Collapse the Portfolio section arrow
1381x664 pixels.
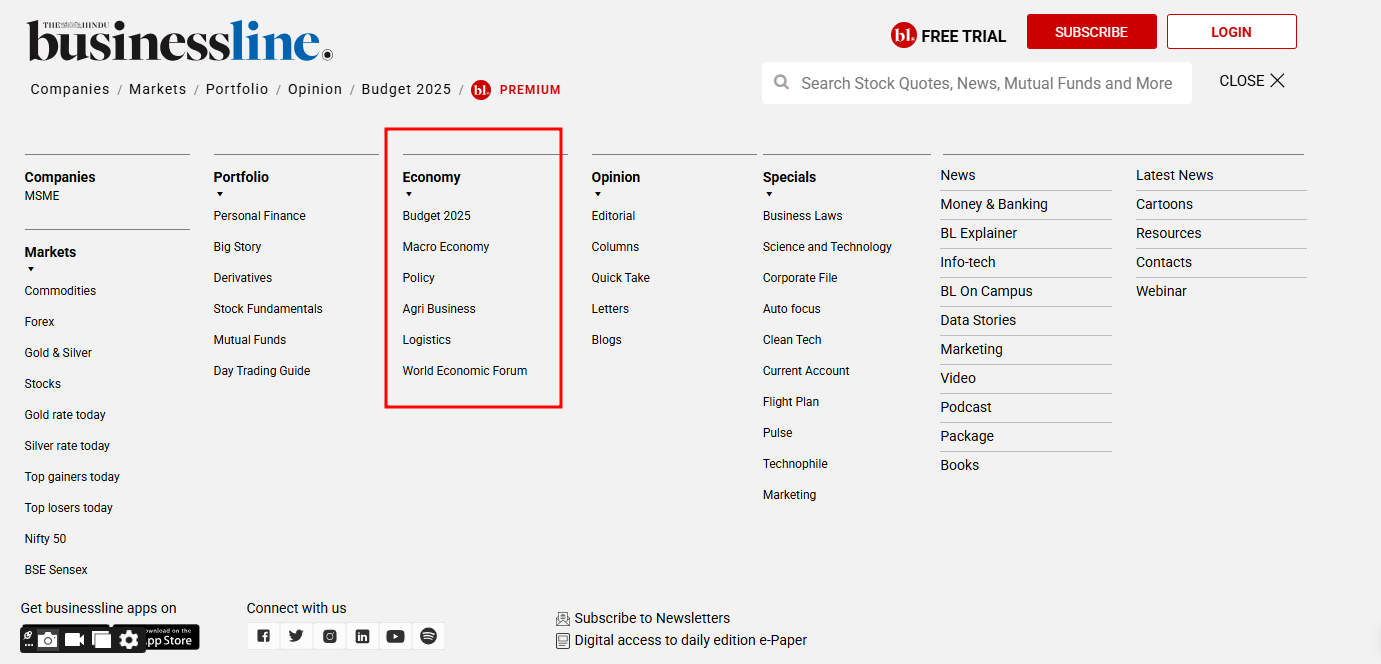(220, 194)
